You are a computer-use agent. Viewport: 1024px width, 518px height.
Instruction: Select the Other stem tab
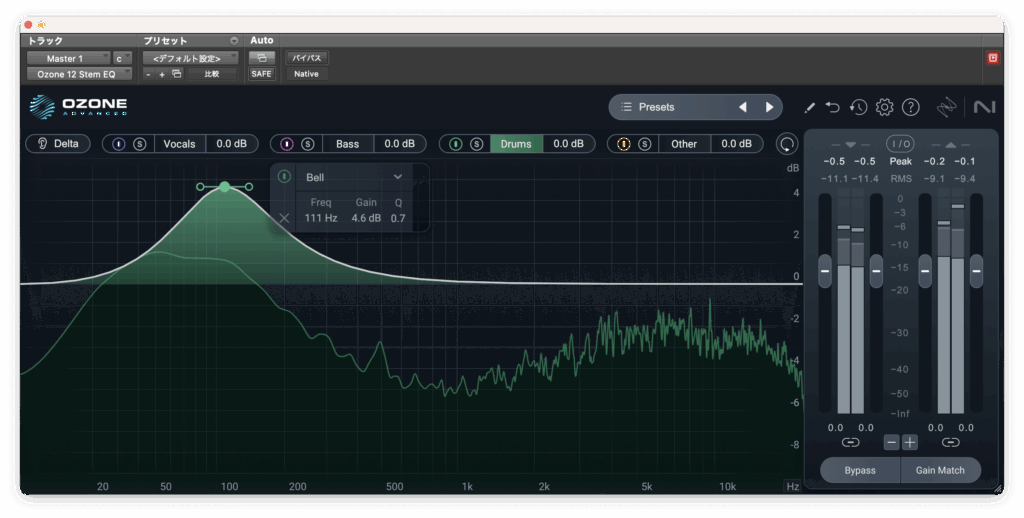[684, 144]
